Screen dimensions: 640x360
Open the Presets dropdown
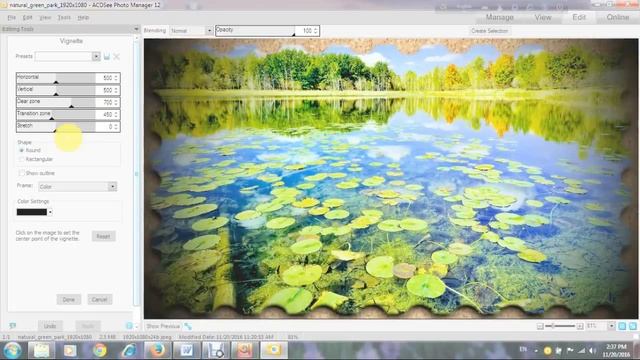[96, 56]
